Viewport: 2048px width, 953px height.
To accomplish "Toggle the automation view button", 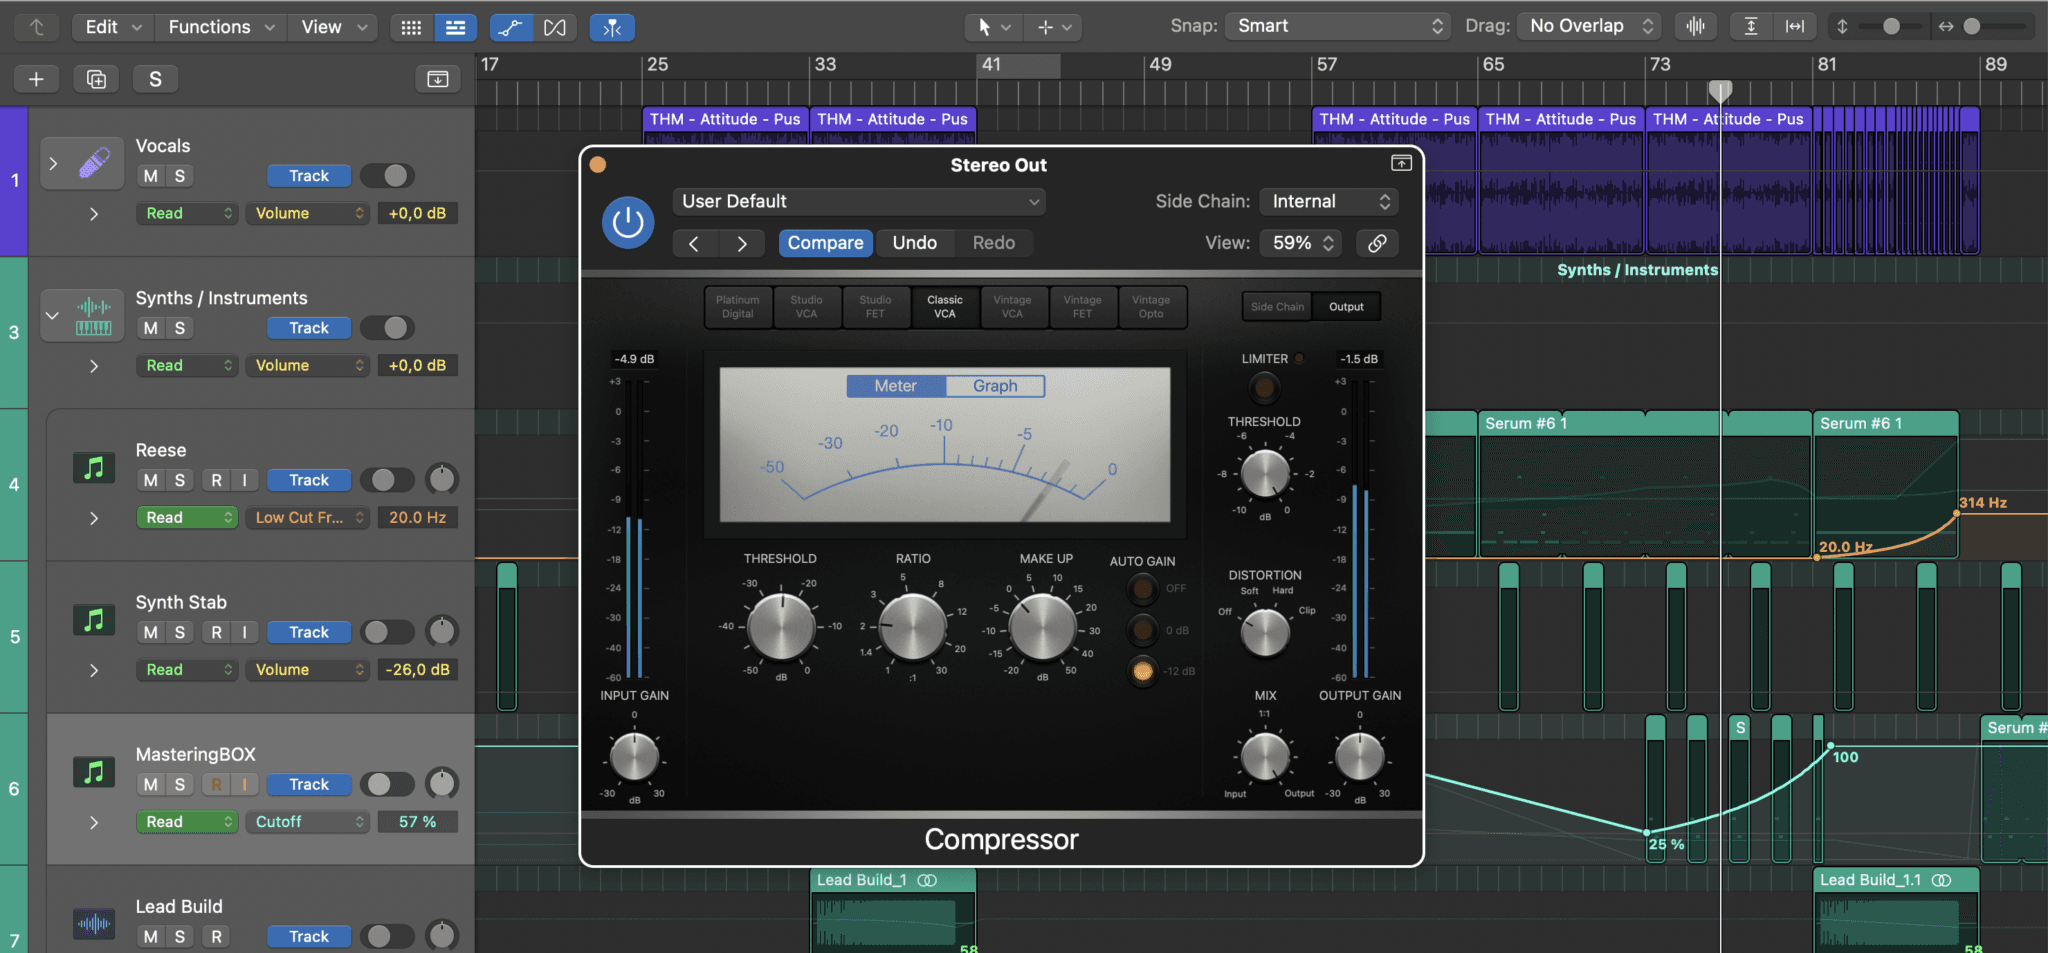I will tap(510, 27).
